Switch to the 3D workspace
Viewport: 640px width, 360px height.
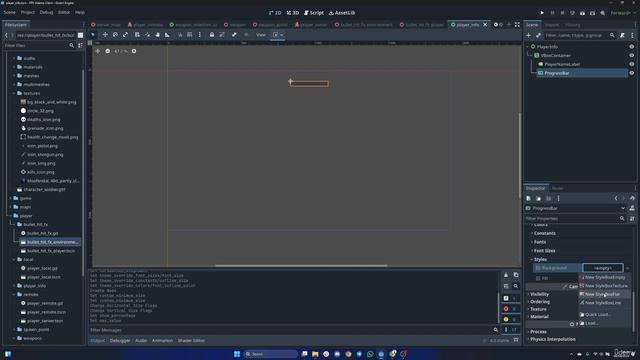click(293, 13)
